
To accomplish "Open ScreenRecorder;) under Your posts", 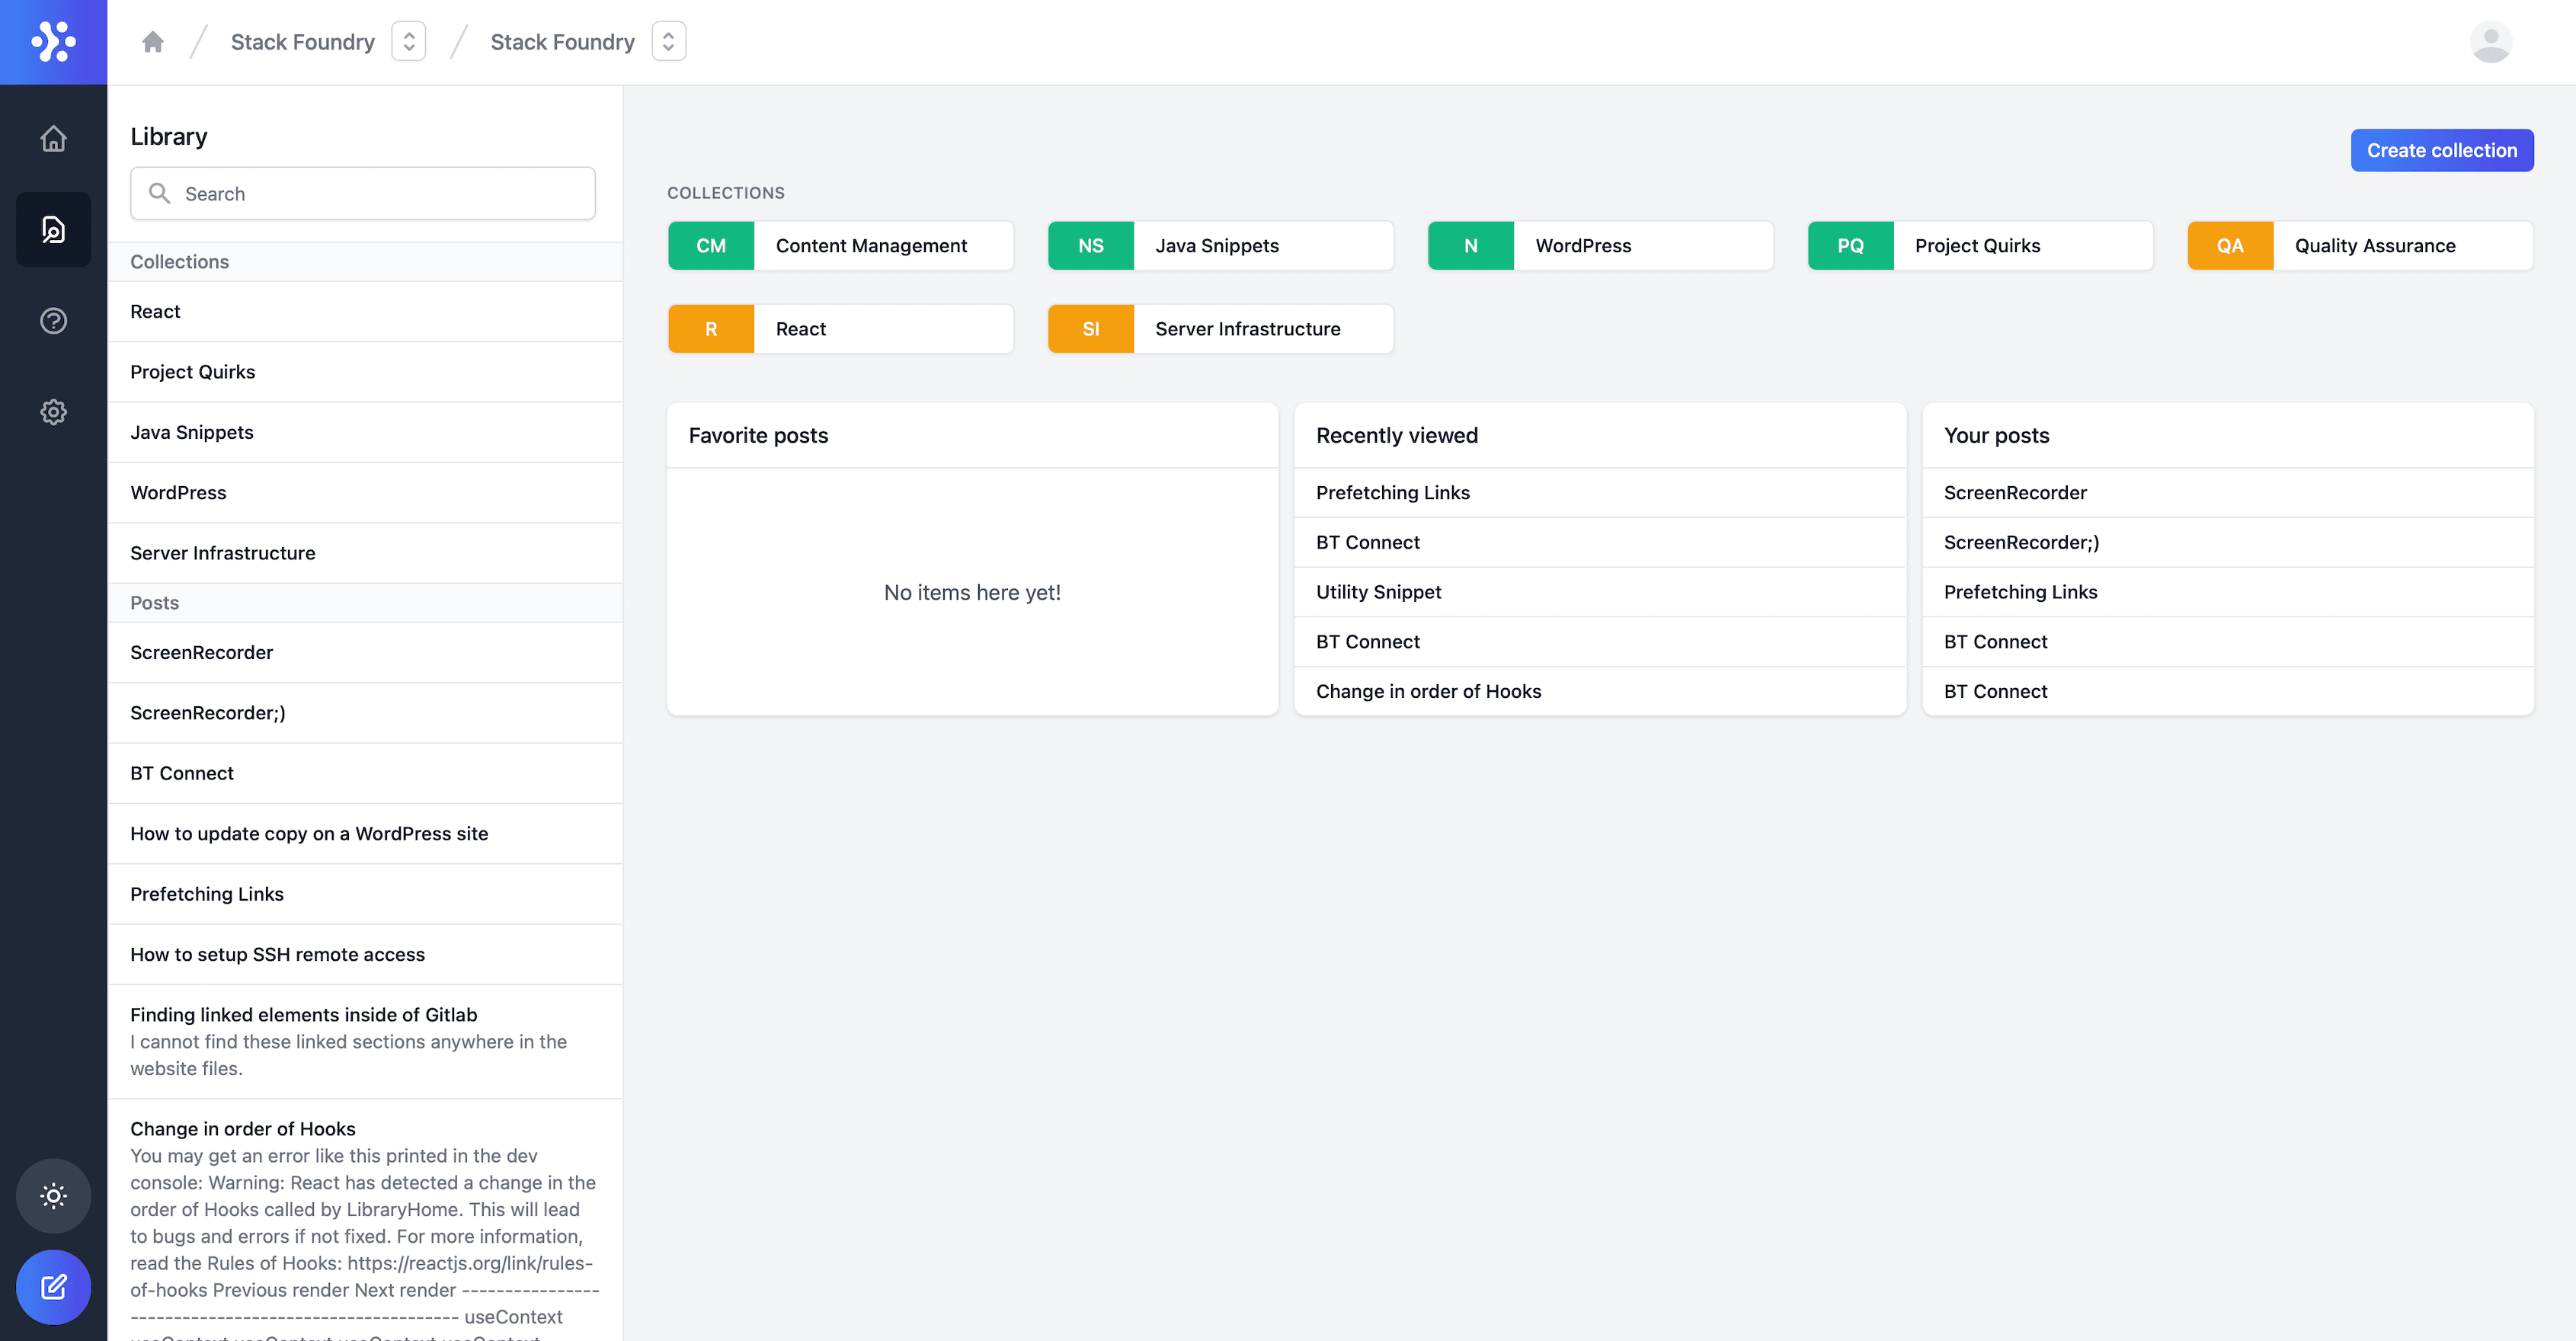I will [x=2021, y=542].
